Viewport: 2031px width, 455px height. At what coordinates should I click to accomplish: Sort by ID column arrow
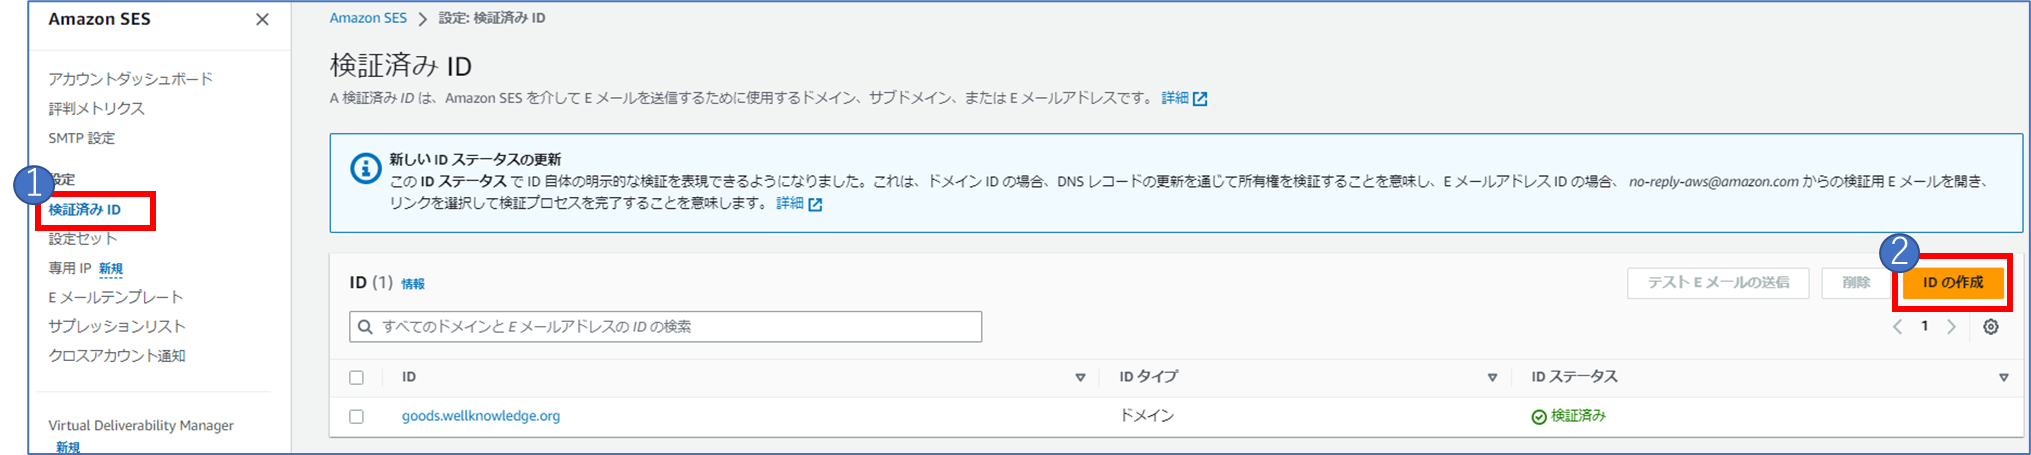1080,378
